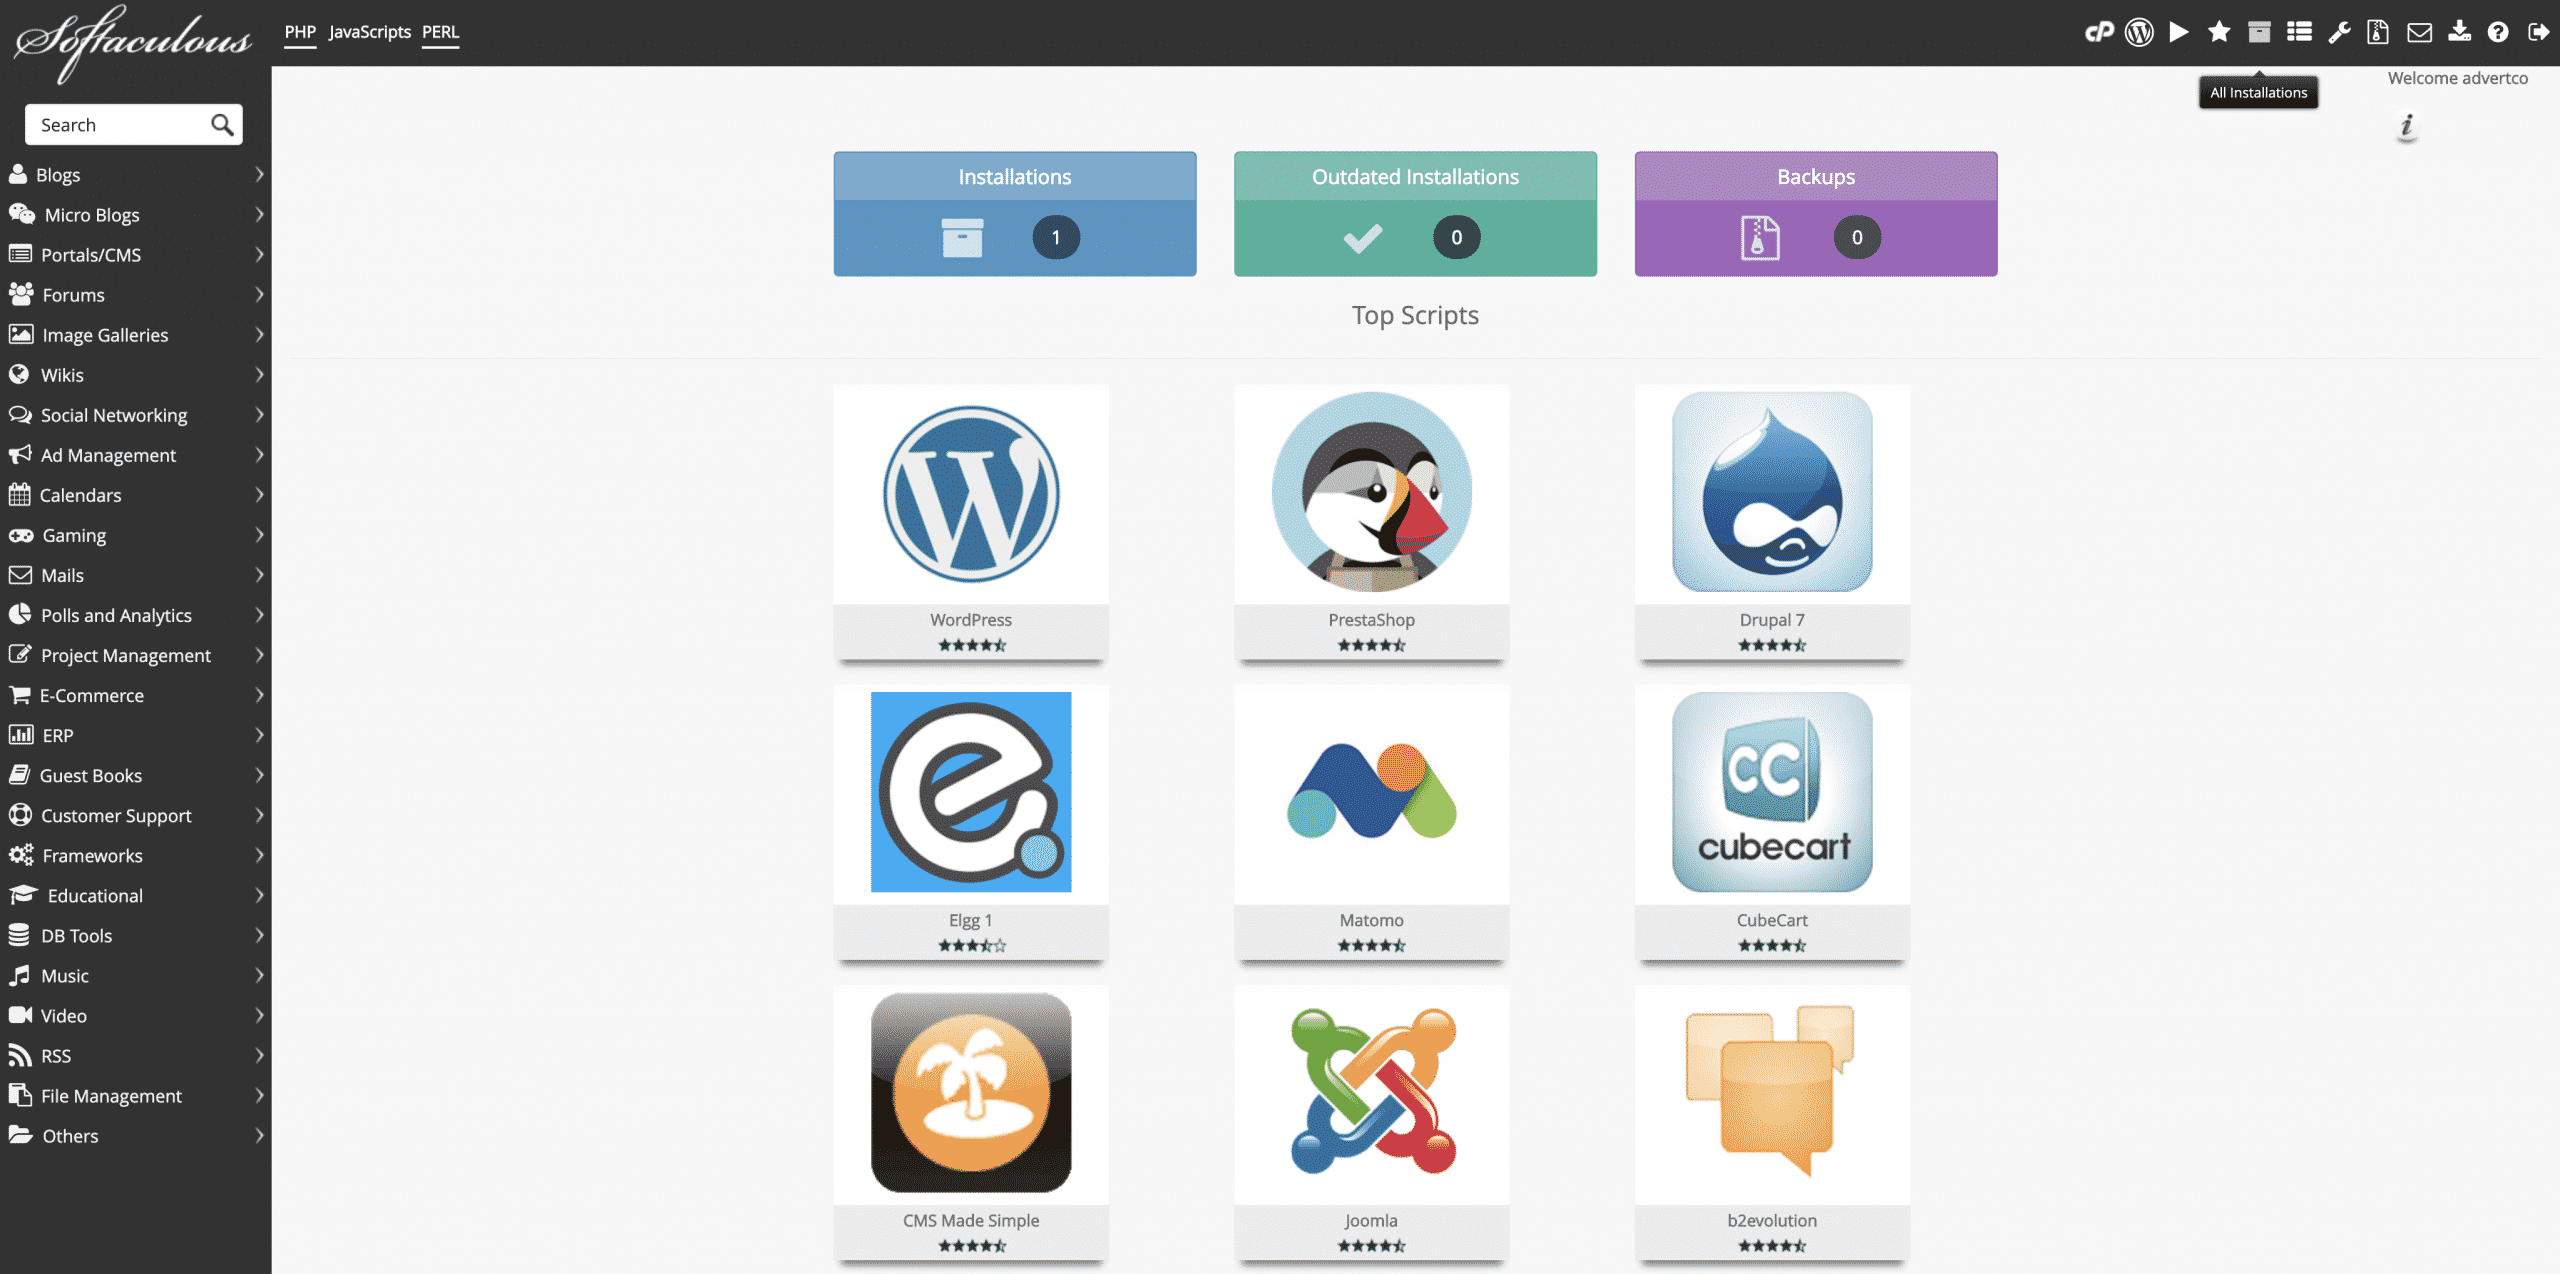
Task: Open the Joomla script thumbnail
Action: tap(1371, 1093)
